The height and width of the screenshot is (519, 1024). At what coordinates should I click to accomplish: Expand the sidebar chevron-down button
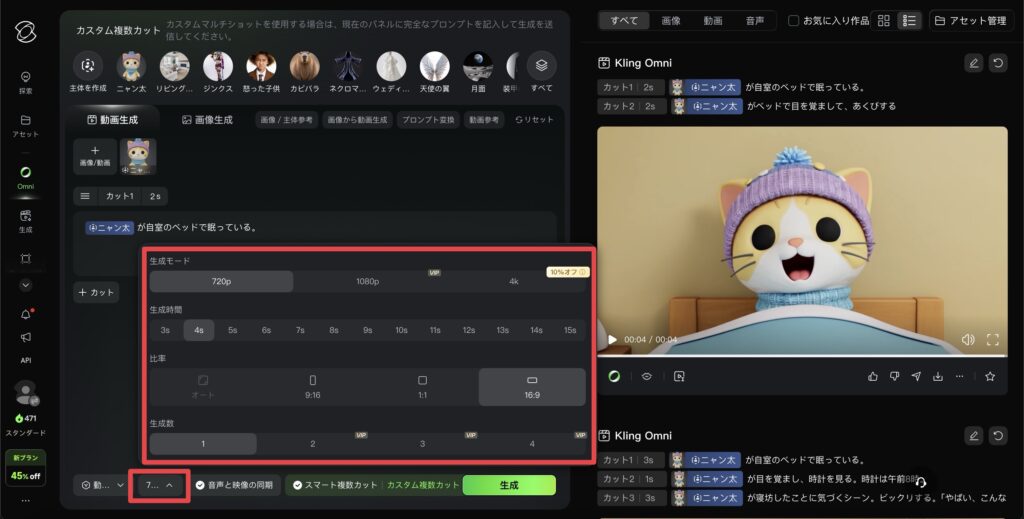click(x=25, y=285)
